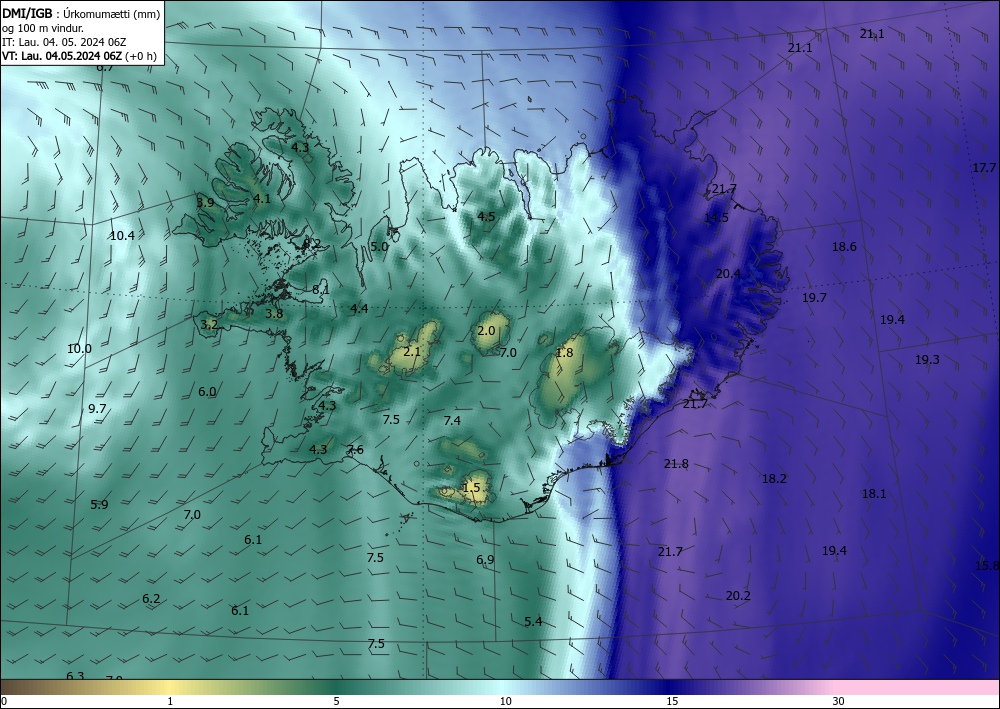
Task: Click the 5.4 value near the bottom
Action: coord(533,621)
